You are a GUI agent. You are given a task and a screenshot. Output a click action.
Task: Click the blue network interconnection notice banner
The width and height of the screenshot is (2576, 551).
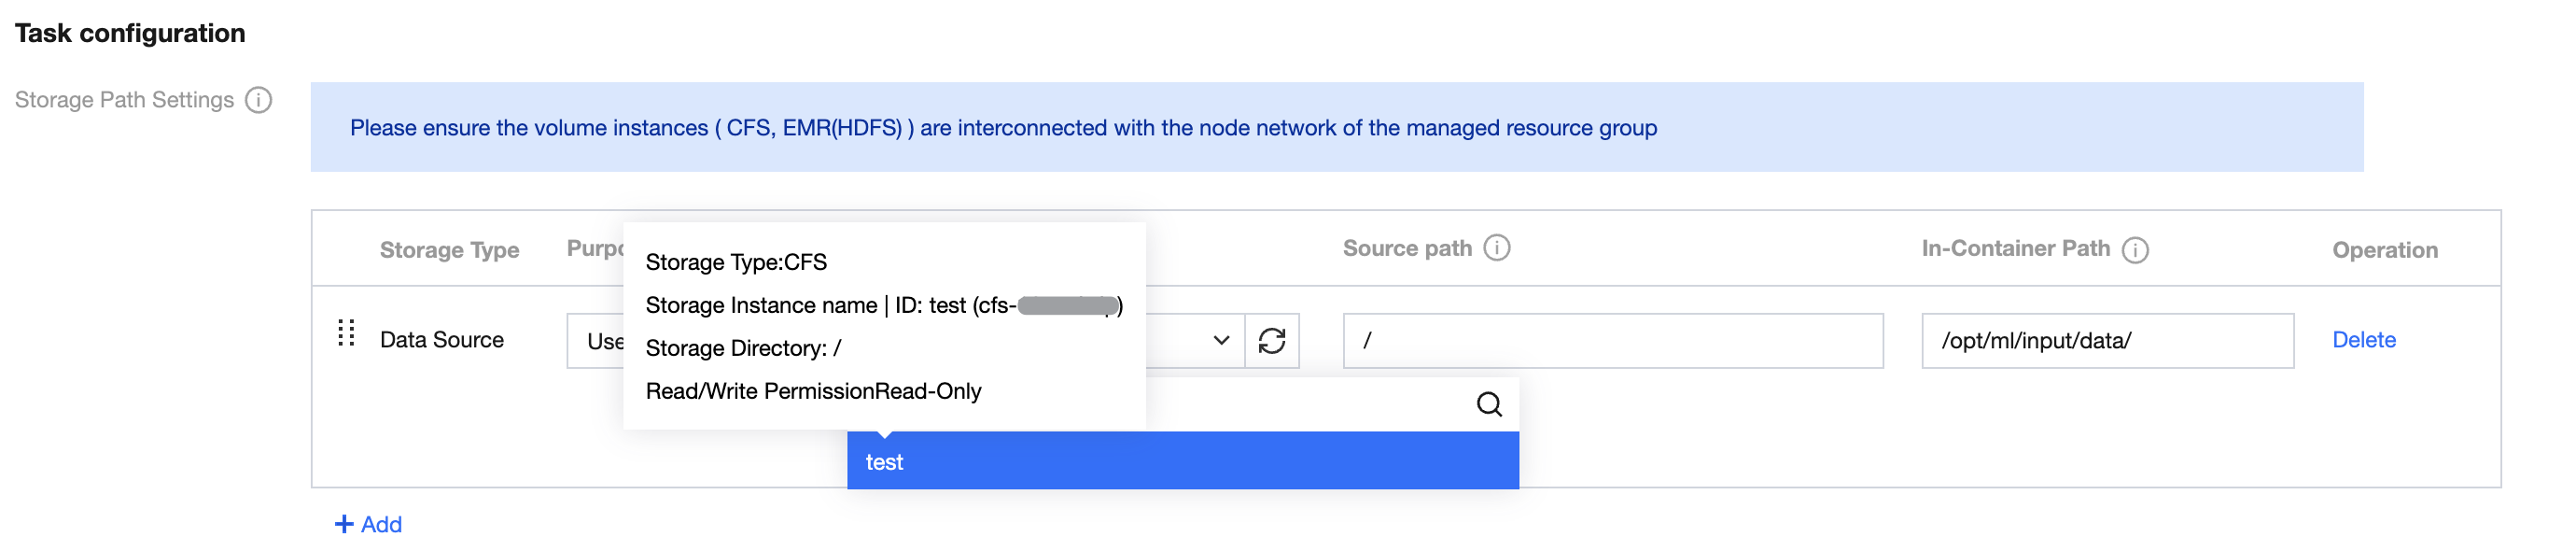[x=1335, y=128]
